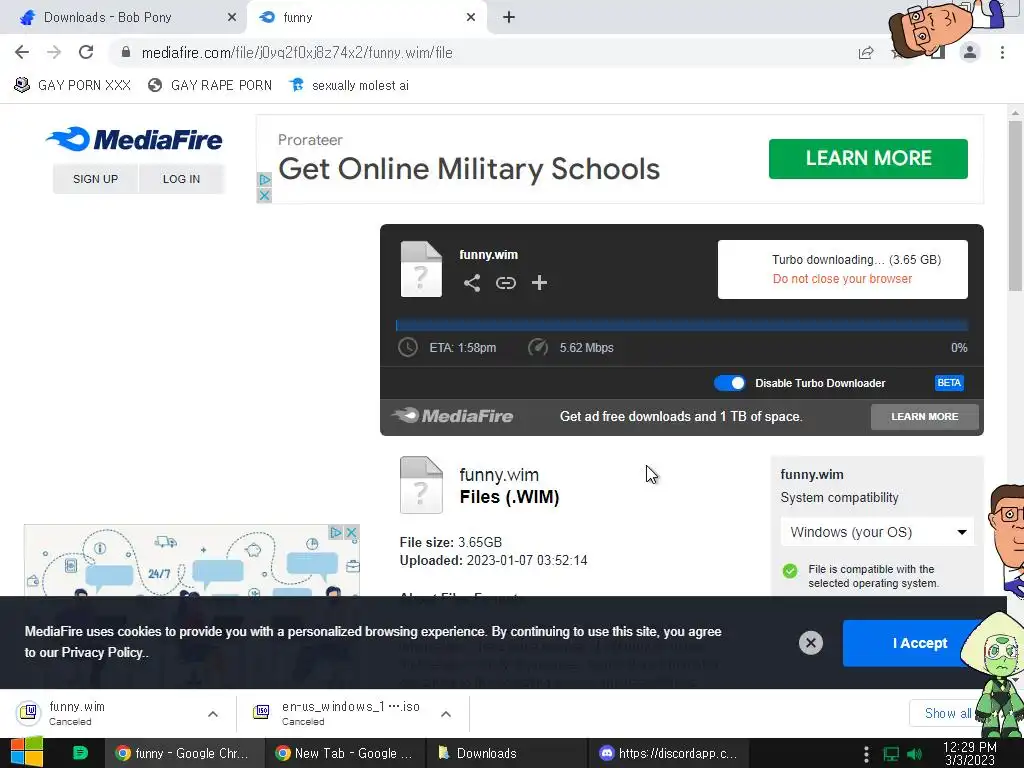Click the green compatibility checkmark icon
The image size is (1024, 768).
pos(790,571)
